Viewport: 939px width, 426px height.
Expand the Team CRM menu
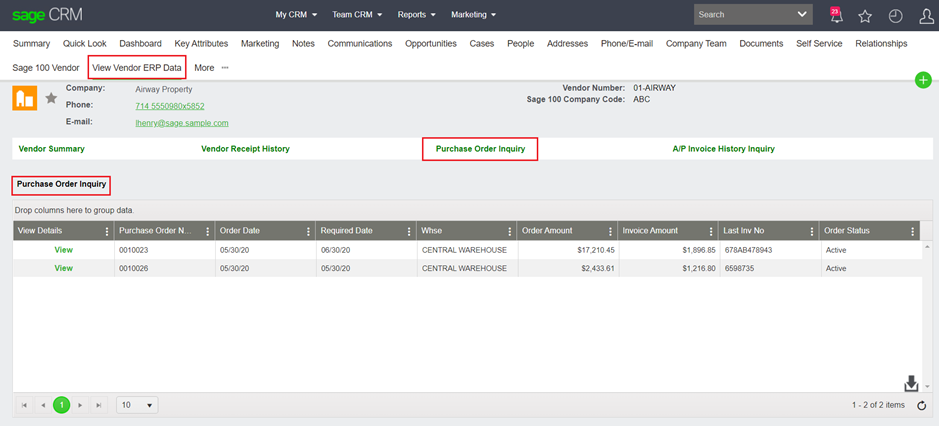(357, 15)
